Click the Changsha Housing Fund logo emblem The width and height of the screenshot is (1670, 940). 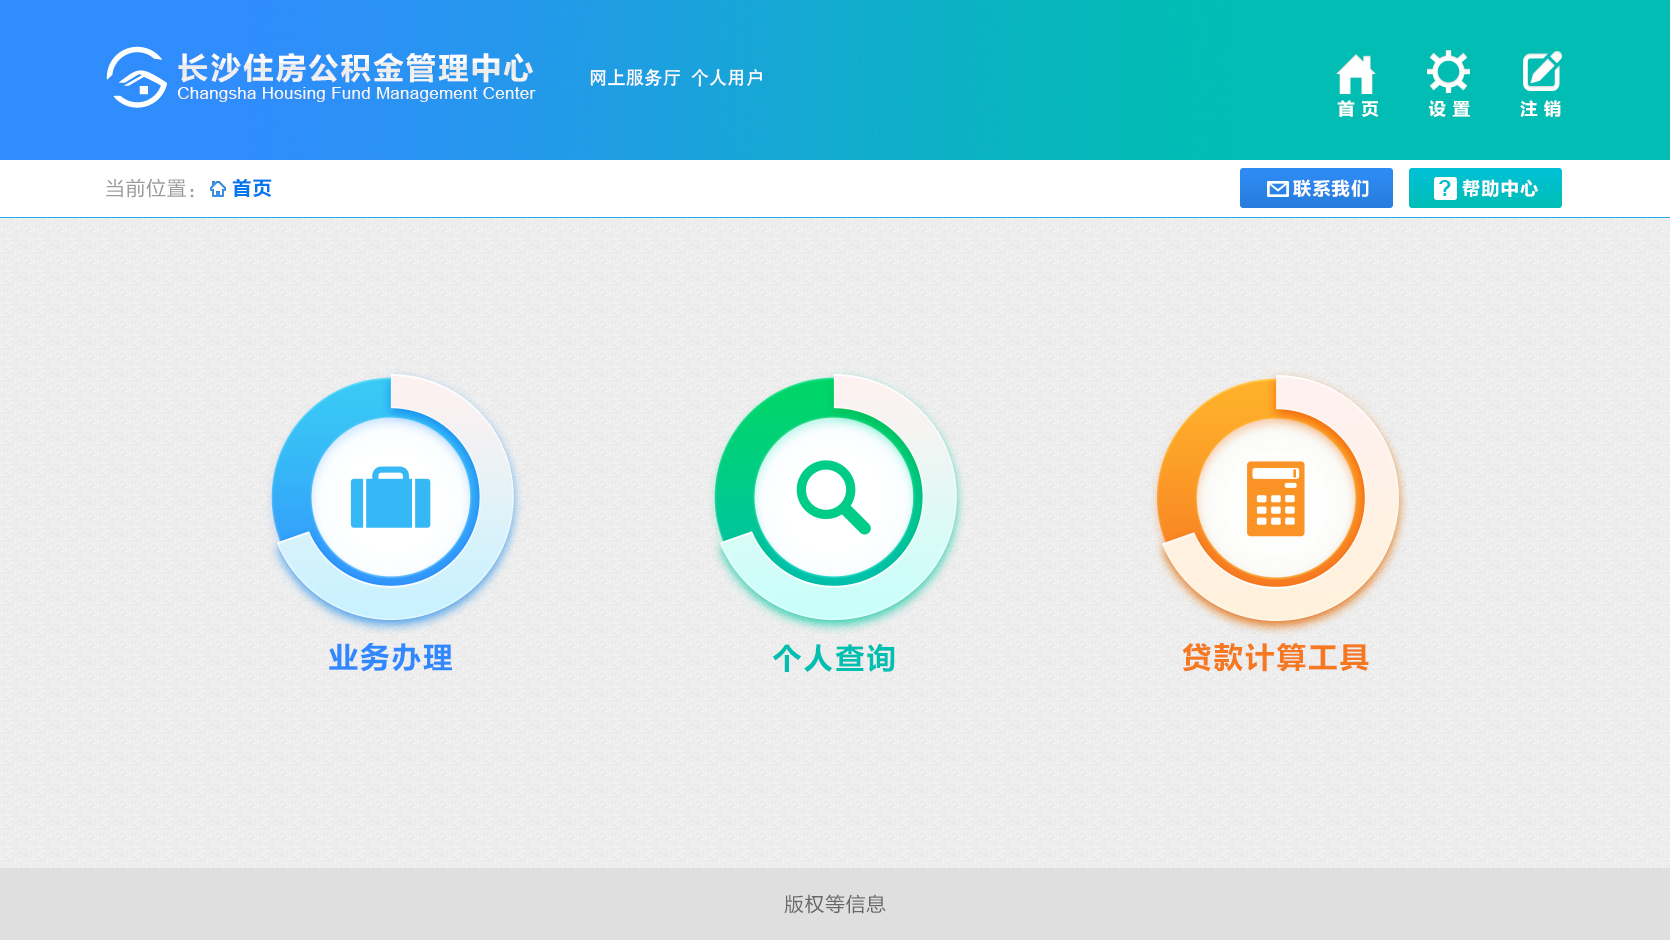136,78
